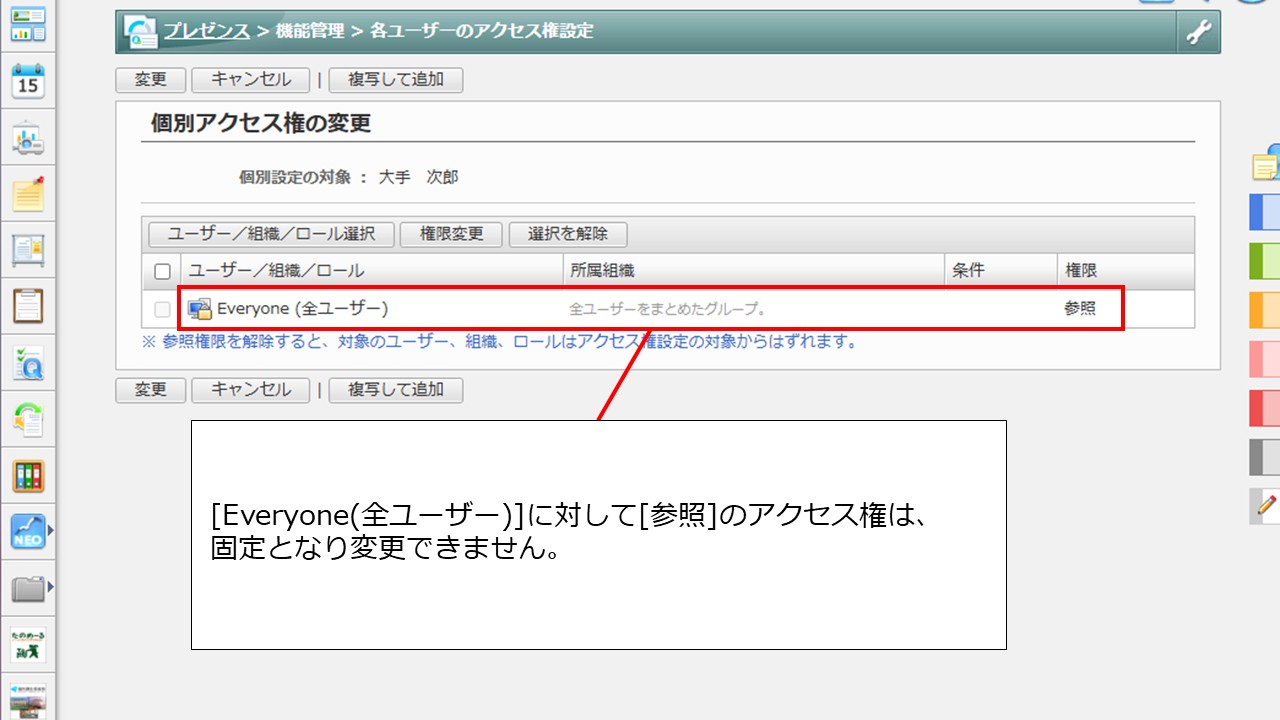Click the bottom キャンセル button
This screenshot has height=720, width=1280.
[250, 390]
